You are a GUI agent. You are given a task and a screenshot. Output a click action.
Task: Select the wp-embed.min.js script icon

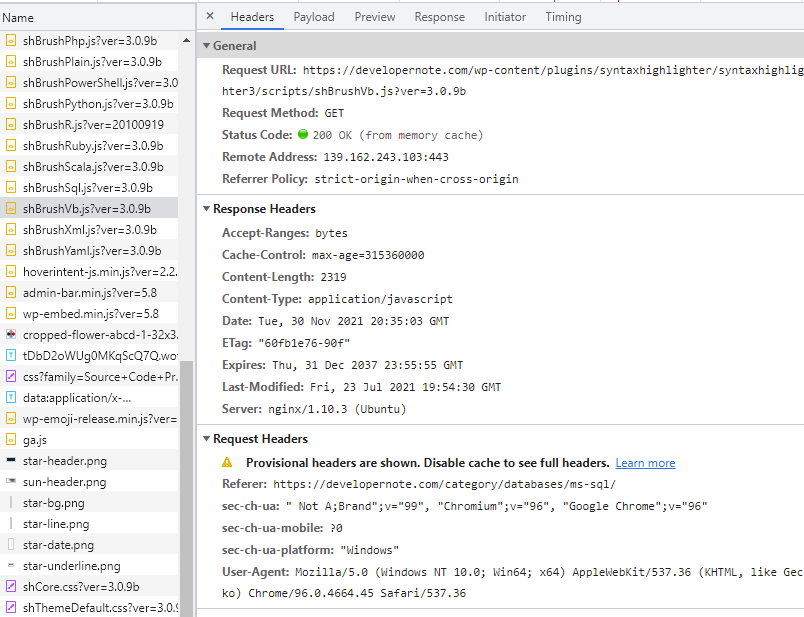click(10, 314)
